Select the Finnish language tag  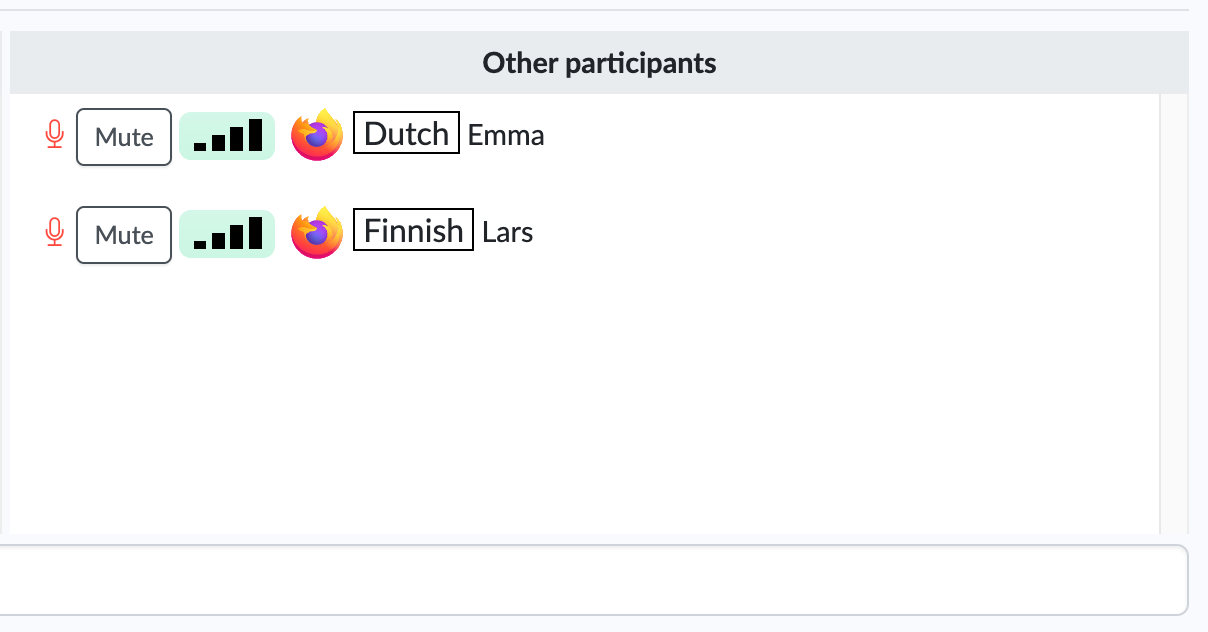coord(413,231)
